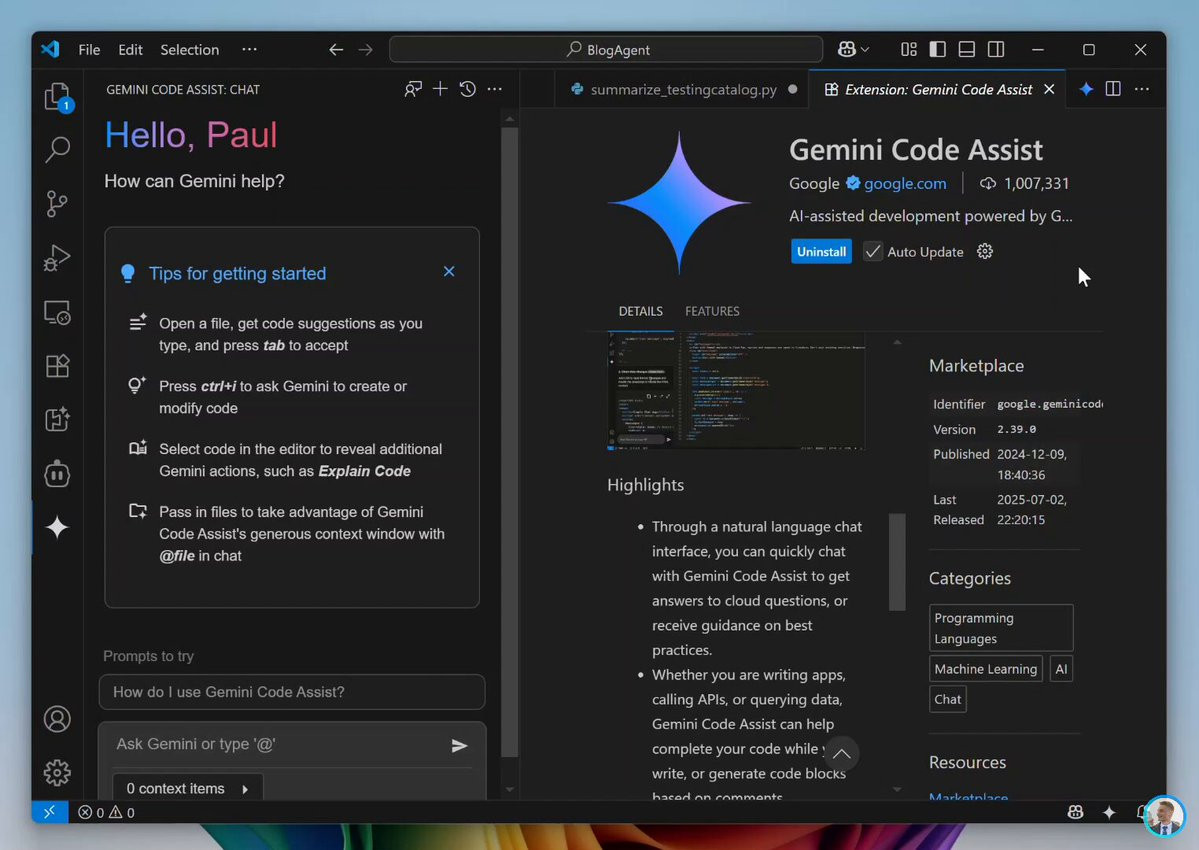The image size is (1199, 850).
Task: Open the Manage gear in activity bar
Action: pos(57,773)
